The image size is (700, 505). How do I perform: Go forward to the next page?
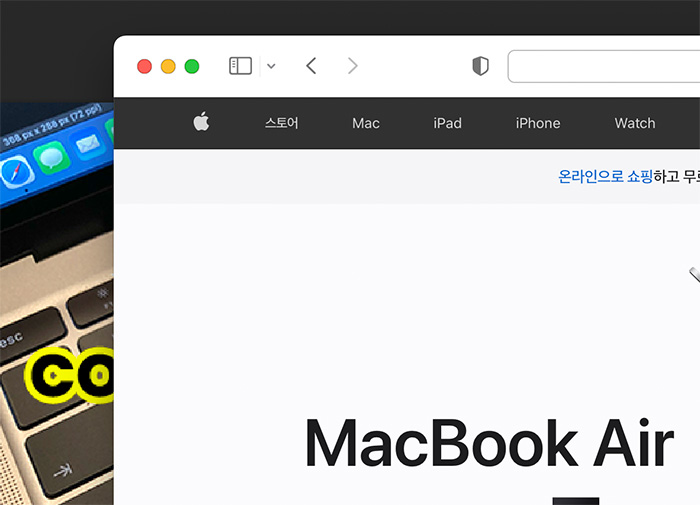click(353, 66)
